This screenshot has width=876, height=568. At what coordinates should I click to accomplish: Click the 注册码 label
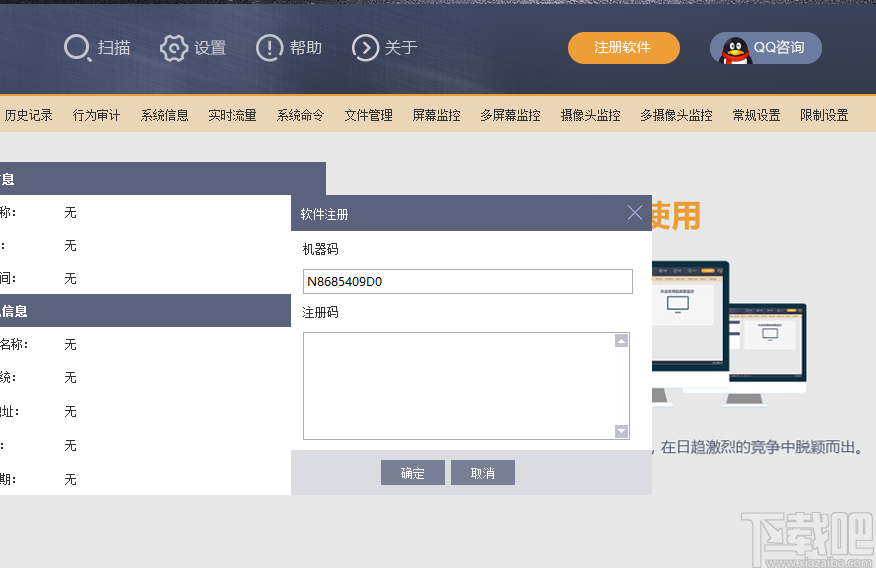click(321, 312)
